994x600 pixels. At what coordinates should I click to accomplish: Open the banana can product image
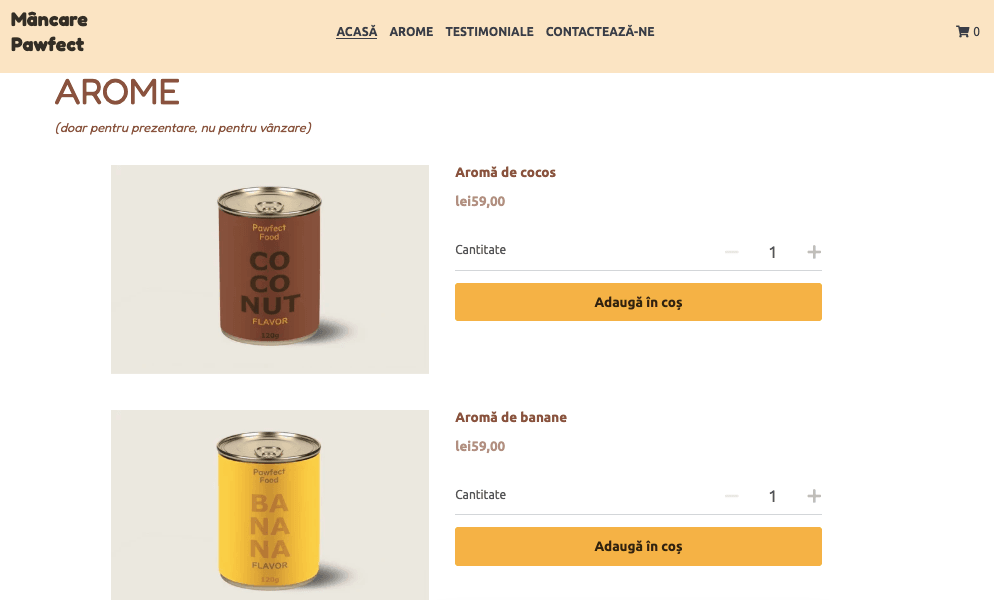pyautogui.click(x=270, y=505)
